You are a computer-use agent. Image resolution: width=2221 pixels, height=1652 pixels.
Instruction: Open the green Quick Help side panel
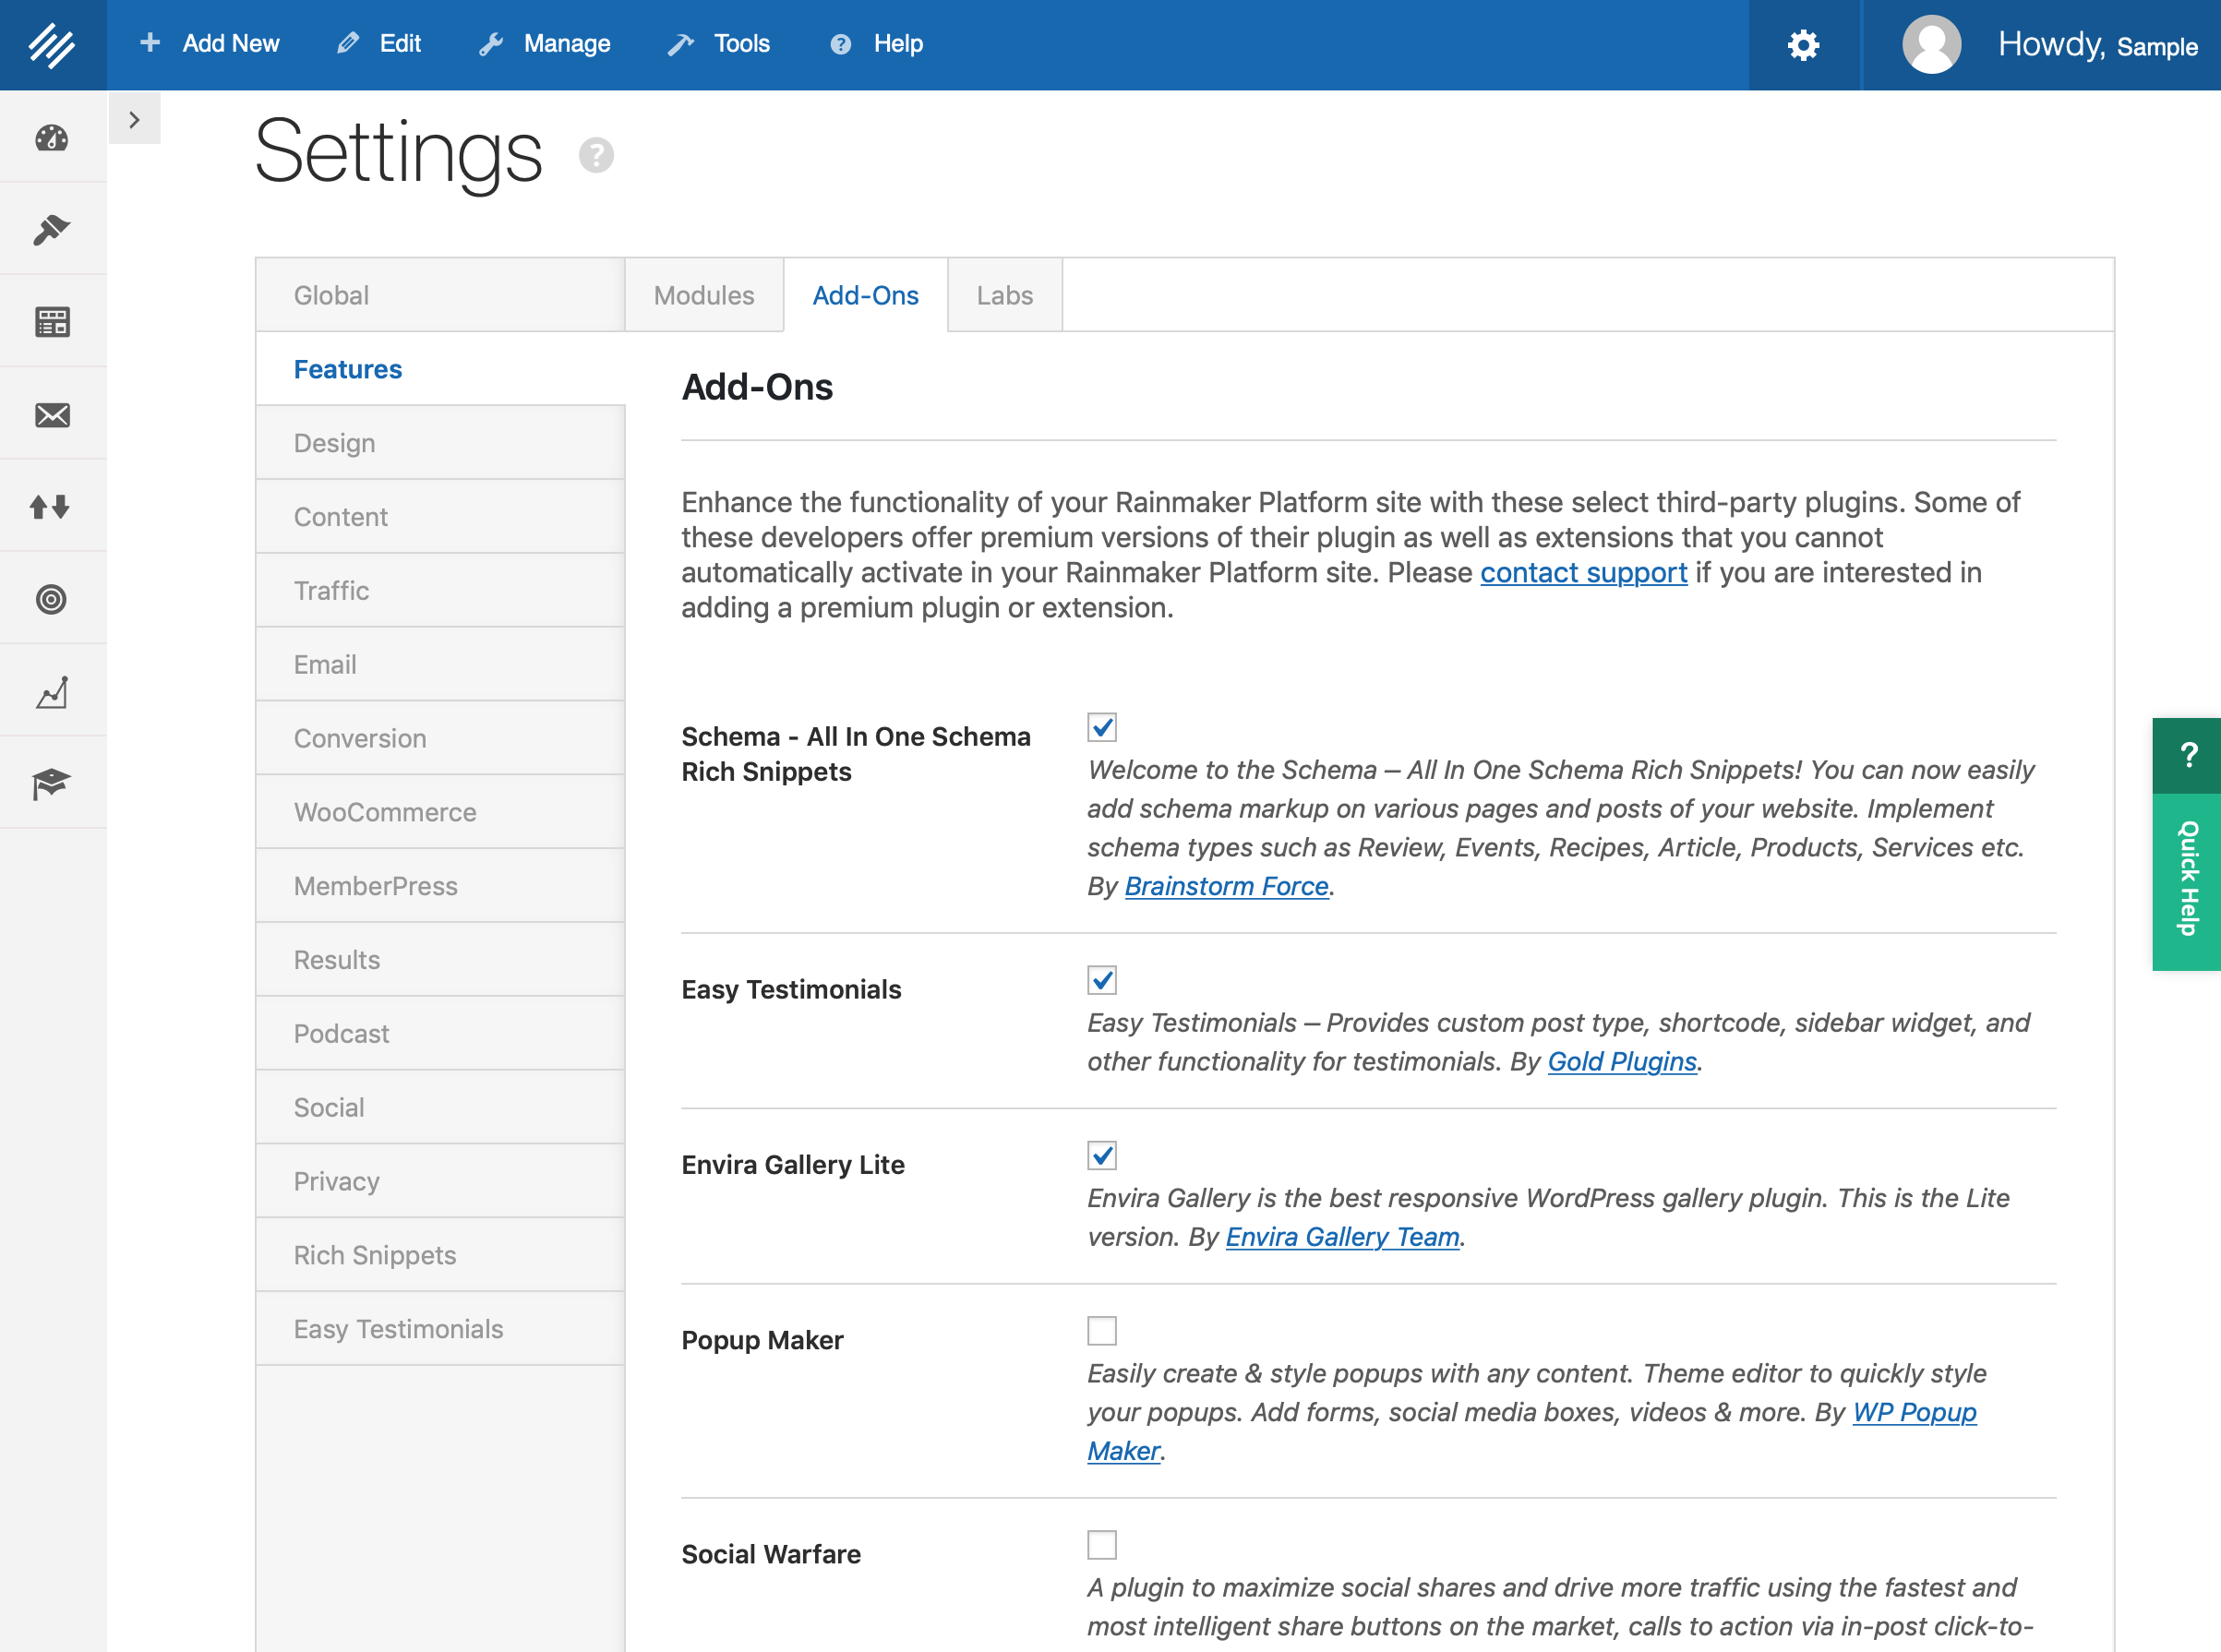click(2188, 878)
